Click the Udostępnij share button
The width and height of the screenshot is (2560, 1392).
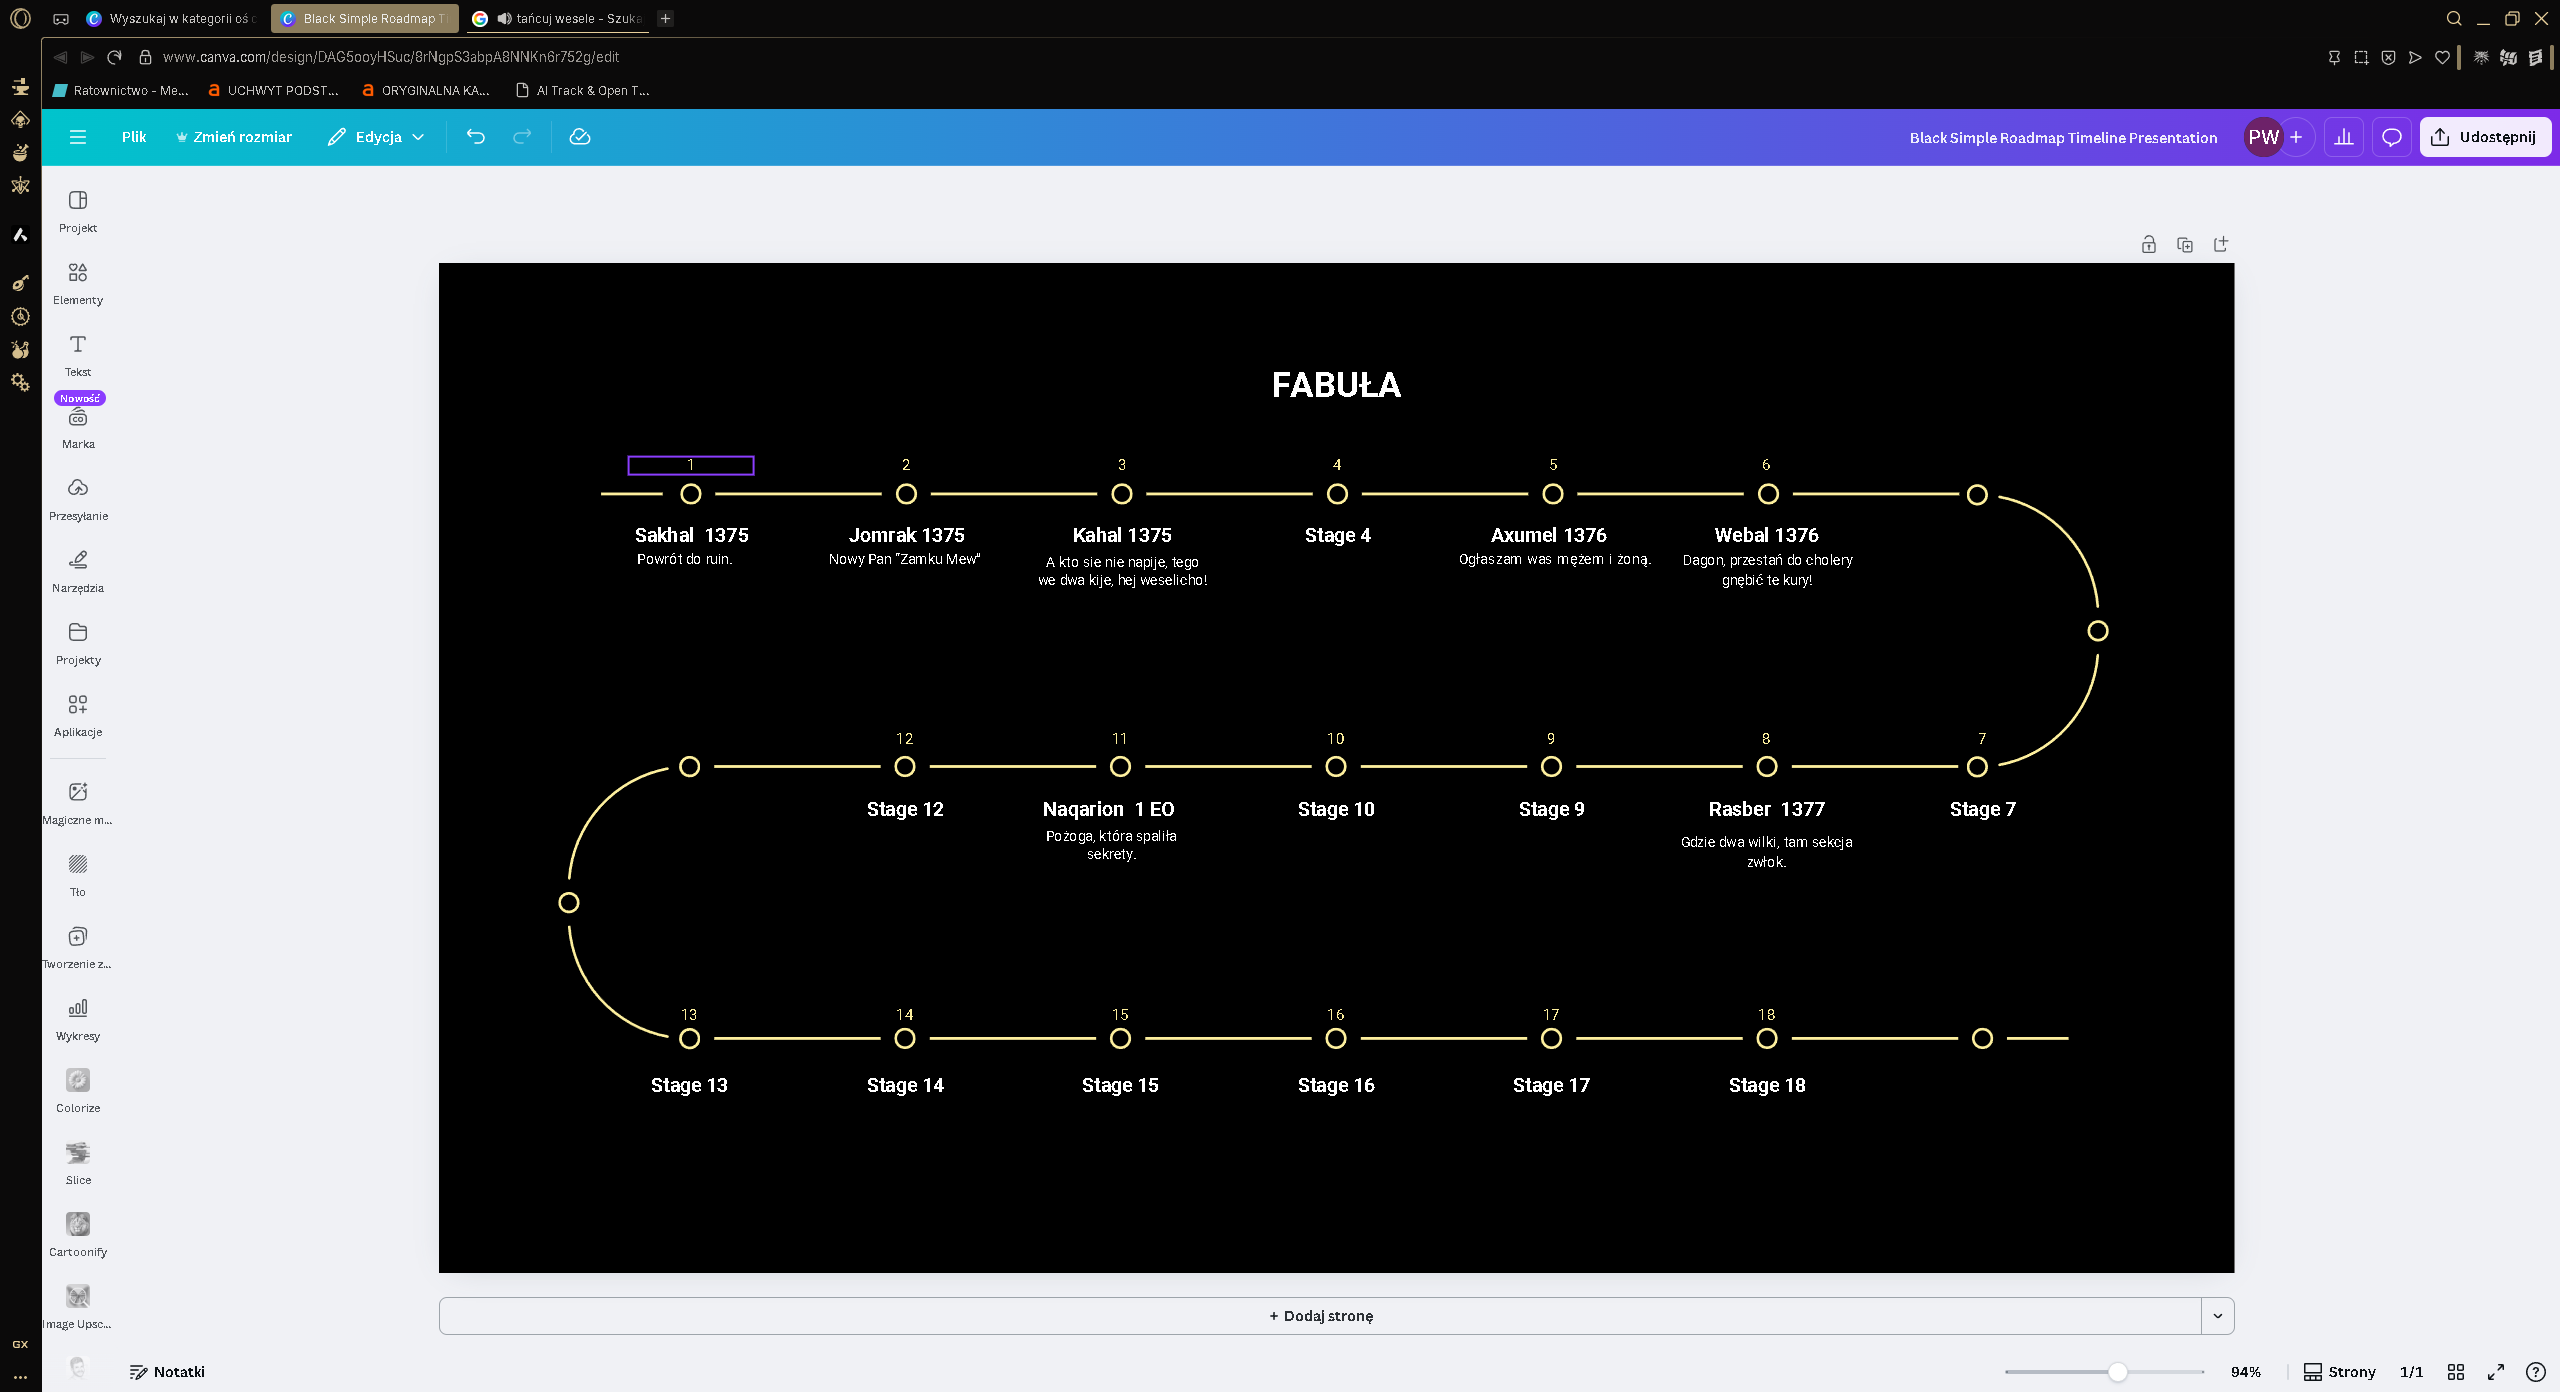pyautogui.click(x=2485, y=137)
